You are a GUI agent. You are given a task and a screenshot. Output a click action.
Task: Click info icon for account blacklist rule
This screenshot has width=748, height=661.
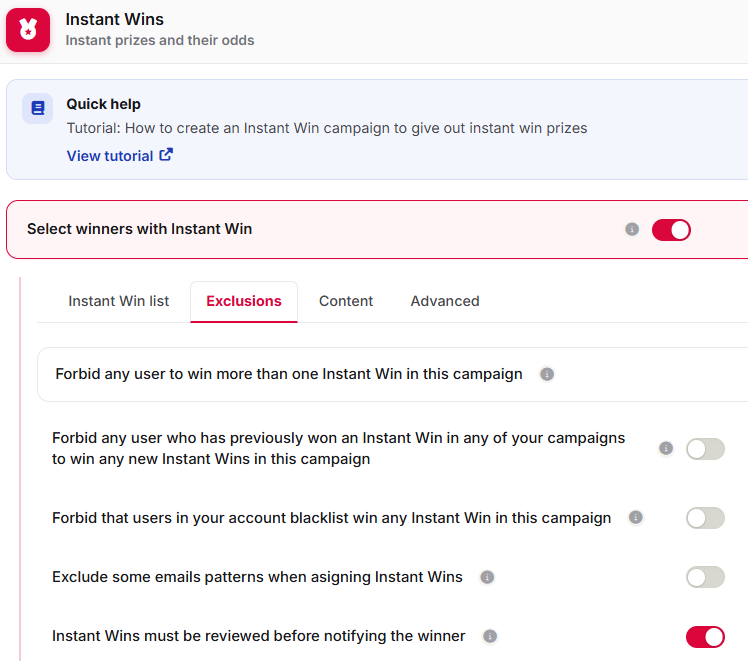pyautogui.click(x=635, y=517)
